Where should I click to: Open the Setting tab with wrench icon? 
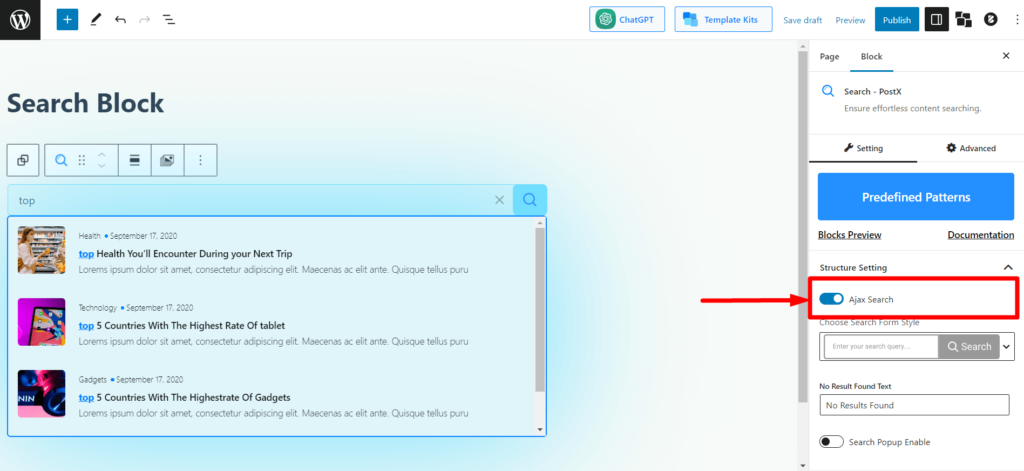tap(863, 148)
